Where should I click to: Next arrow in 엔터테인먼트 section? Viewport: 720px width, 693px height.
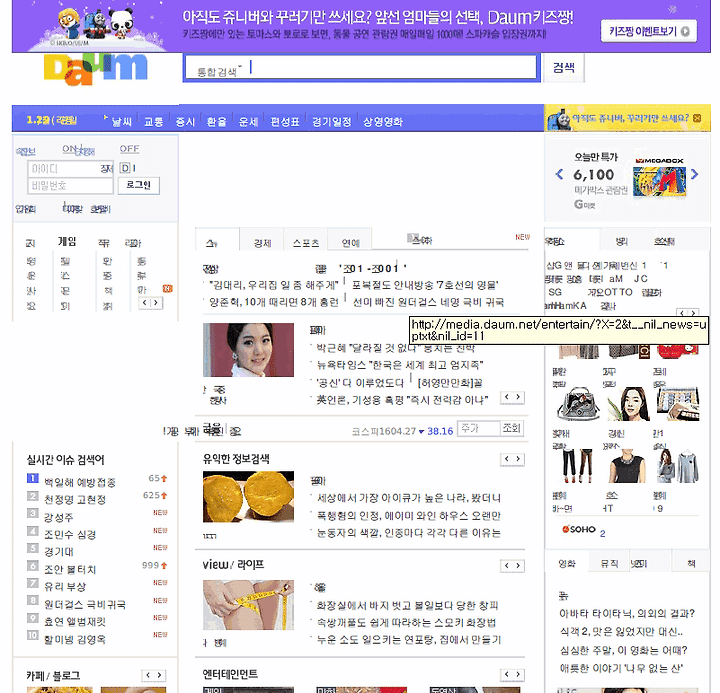point(518,674)
